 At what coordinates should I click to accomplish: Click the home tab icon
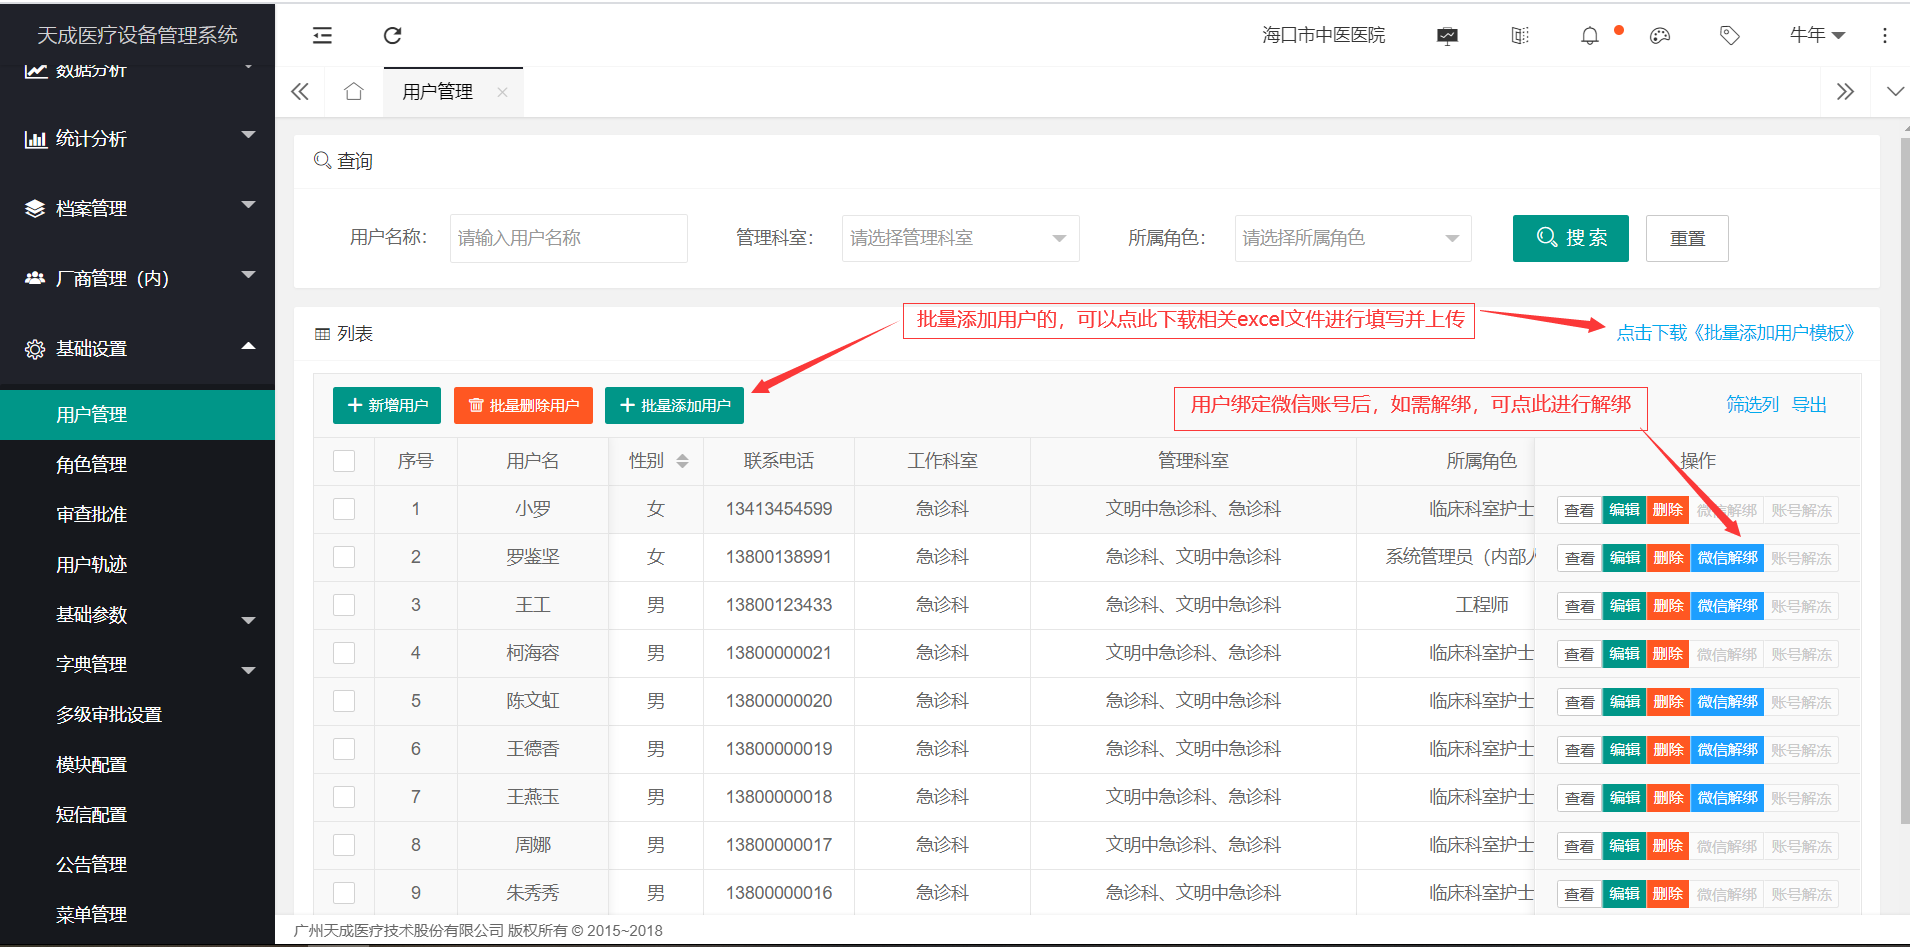pos(353,92)
